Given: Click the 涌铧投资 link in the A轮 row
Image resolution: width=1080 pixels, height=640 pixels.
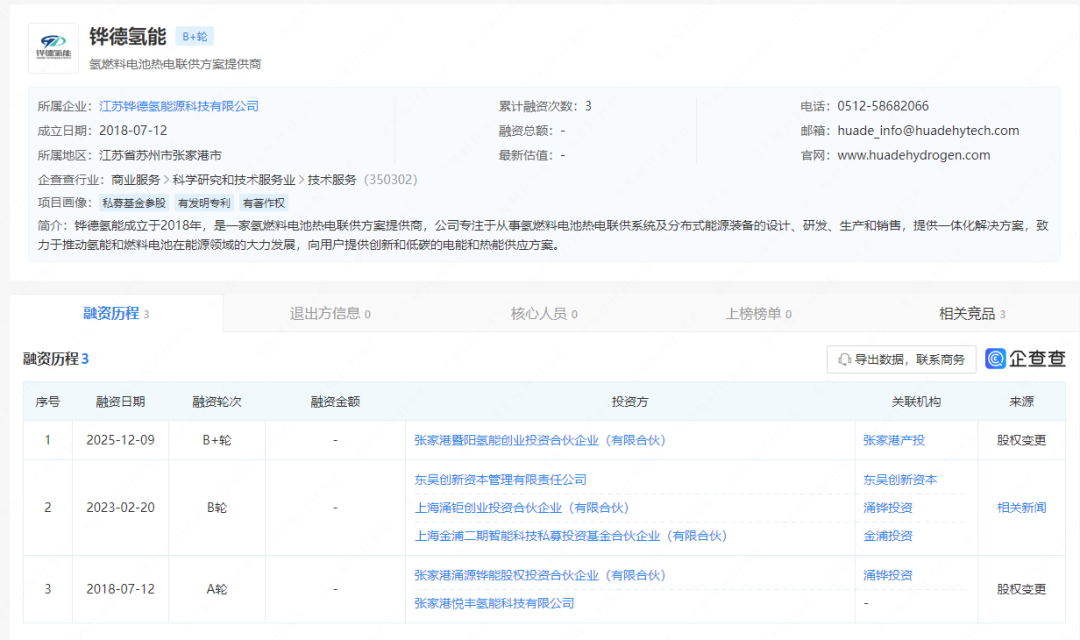Looking at the screenshot, I should pyautogui.click(x=887, y=575).
